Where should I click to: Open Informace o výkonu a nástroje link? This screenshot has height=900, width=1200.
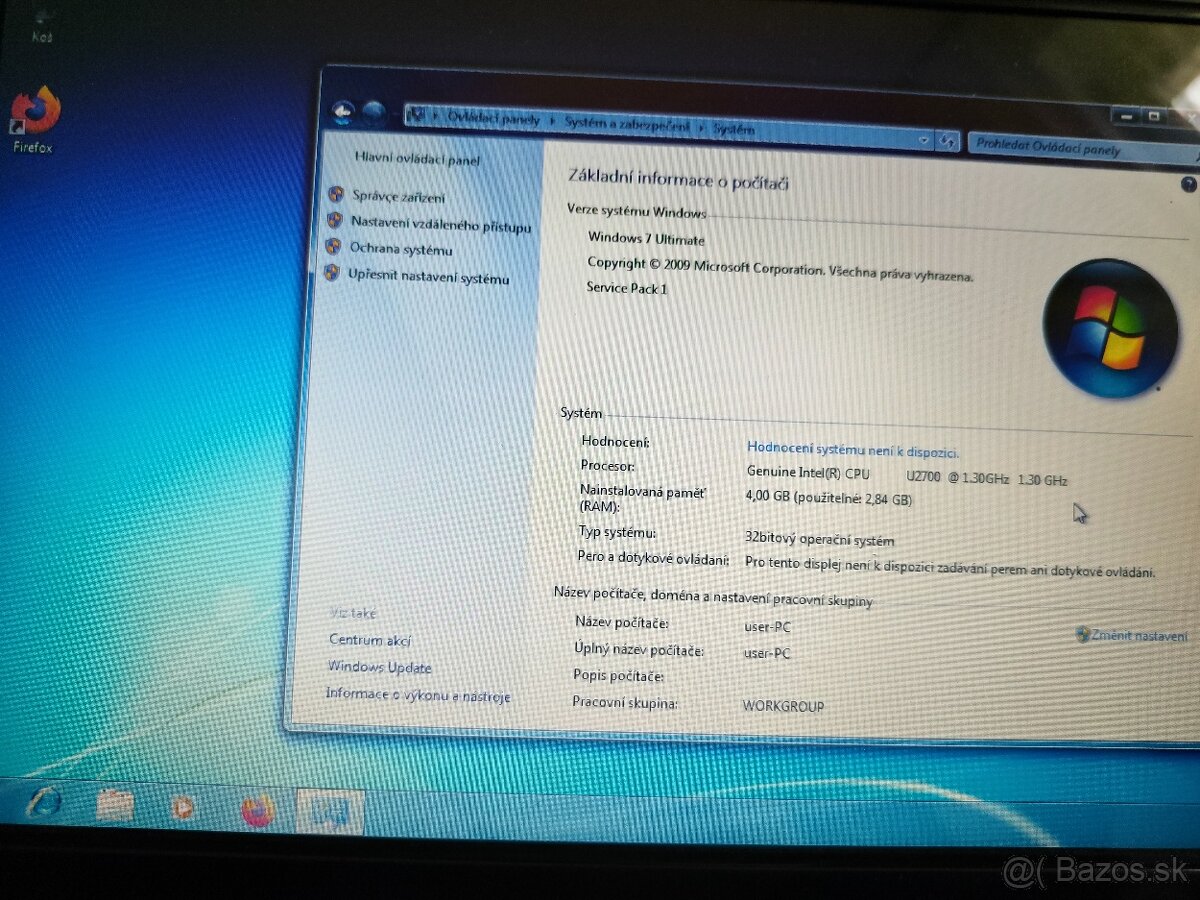tap(418, 695)
